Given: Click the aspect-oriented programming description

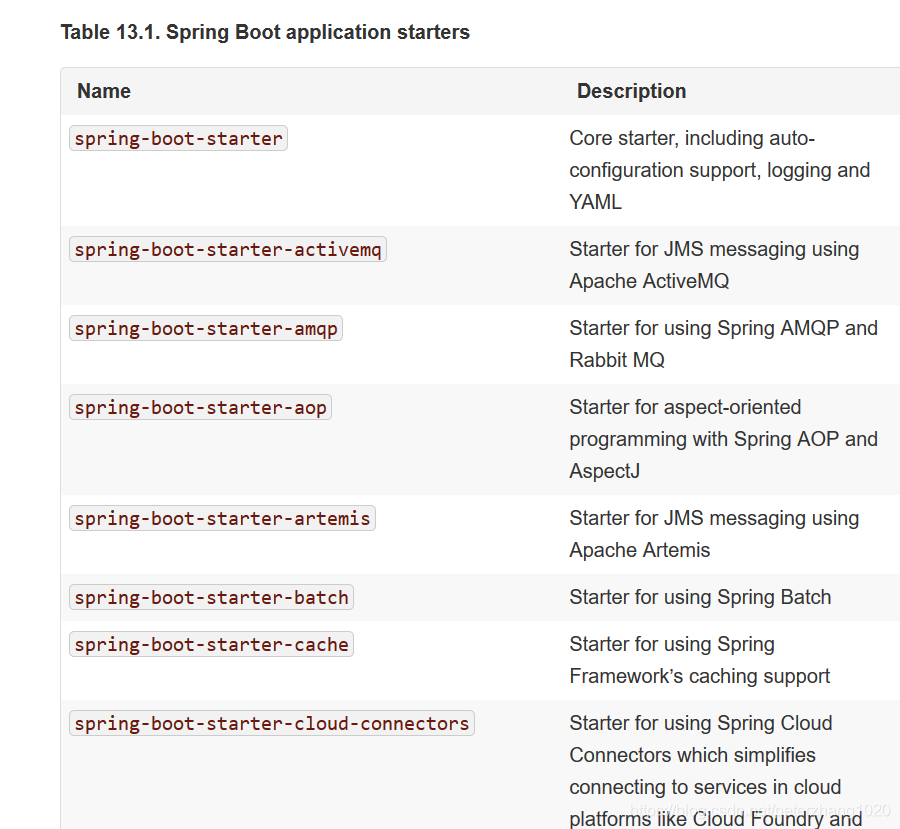Looking at the screenshot, I should (723, 439).
